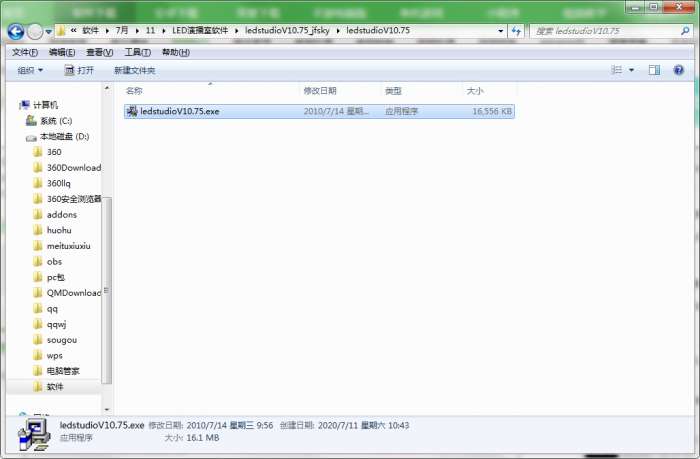Open the address bar history dropdown
The image size is (700, 459).
click(x=500, y=31)
